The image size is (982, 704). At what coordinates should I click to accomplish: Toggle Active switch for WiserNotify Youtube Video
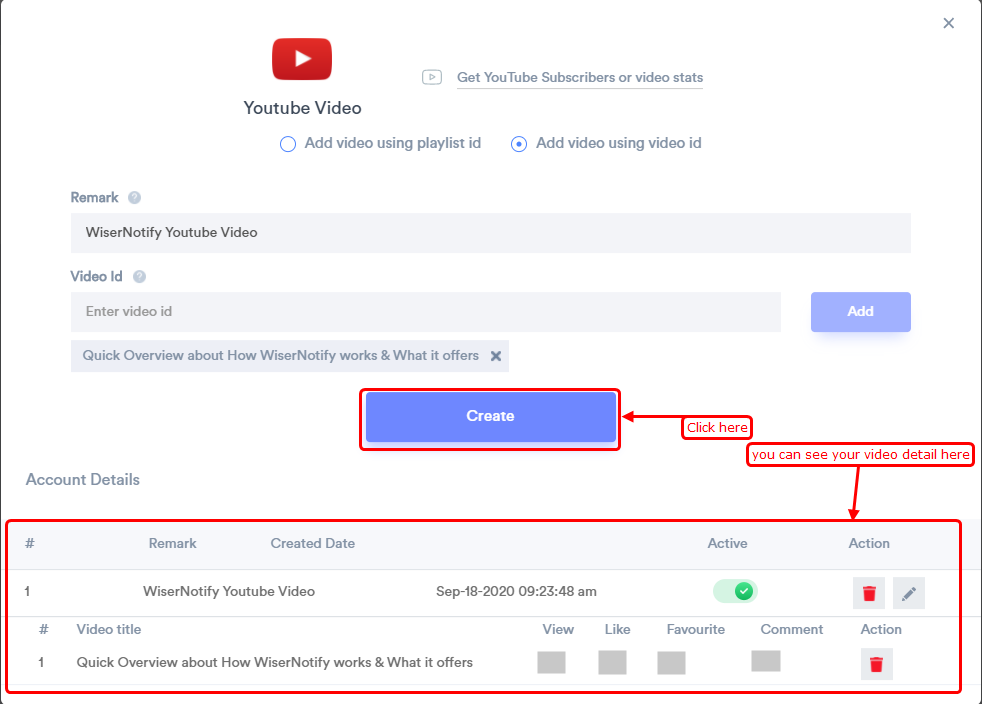[735, 591]
